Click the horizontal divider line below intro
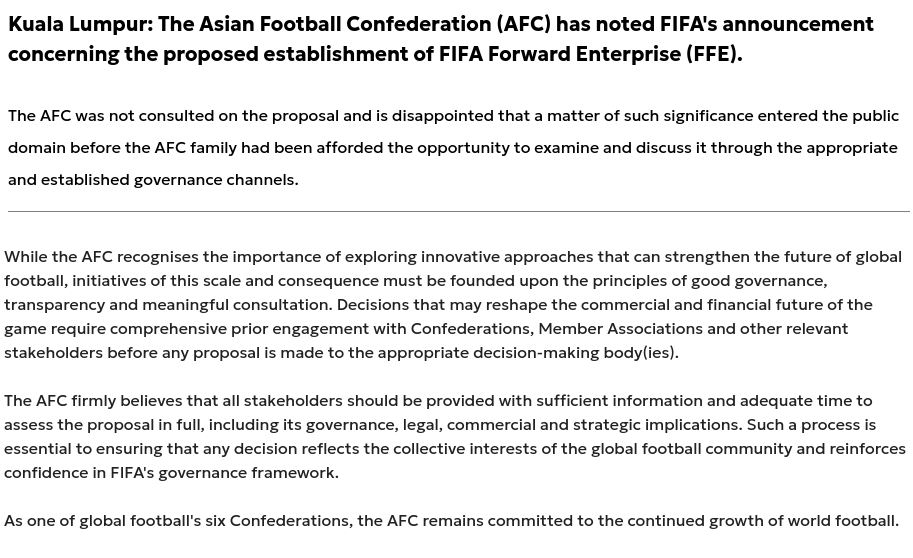This screenshot has height=558, width=913. click(x=459, y=211)
